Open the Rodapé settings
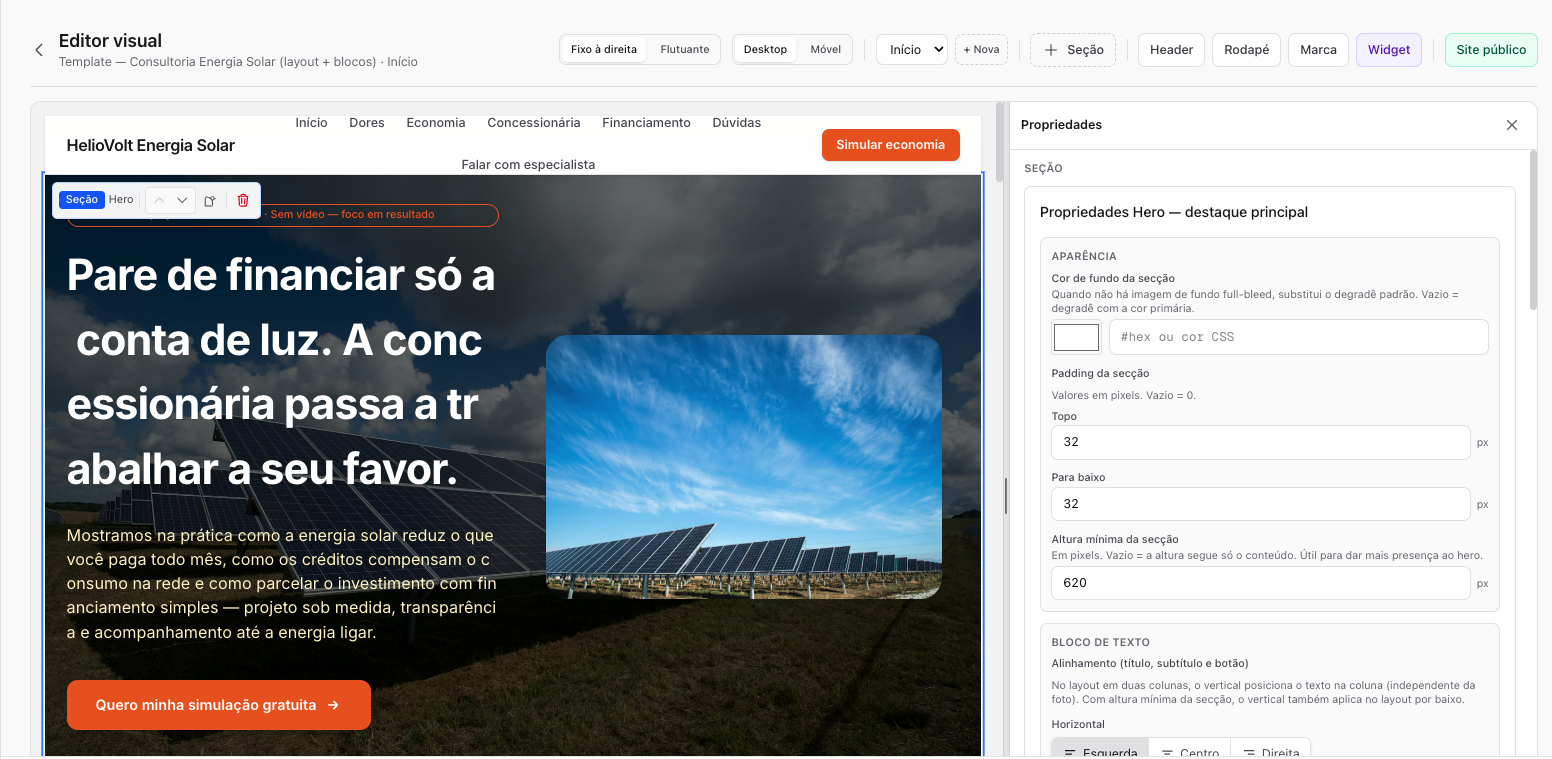Viewport: 1552px width, 759px height. point(1246,50)
